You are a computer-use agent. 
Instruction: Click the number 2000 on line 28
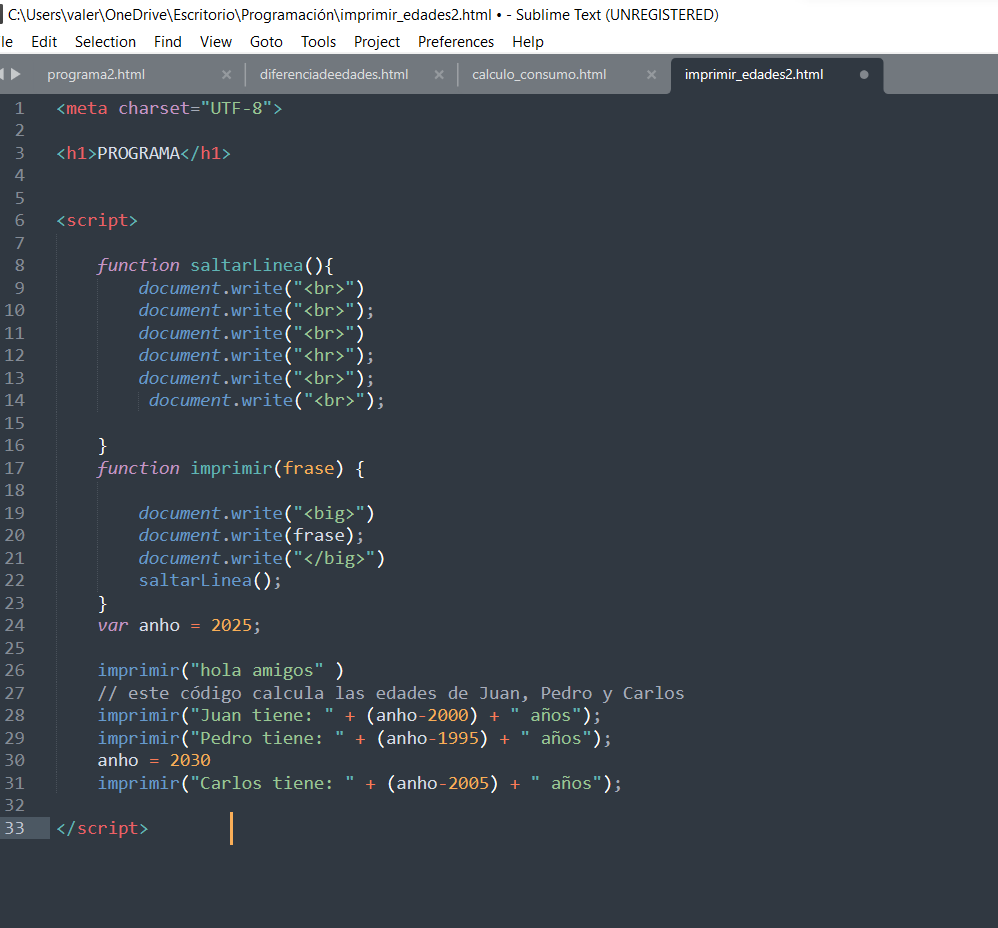(448, 716)
